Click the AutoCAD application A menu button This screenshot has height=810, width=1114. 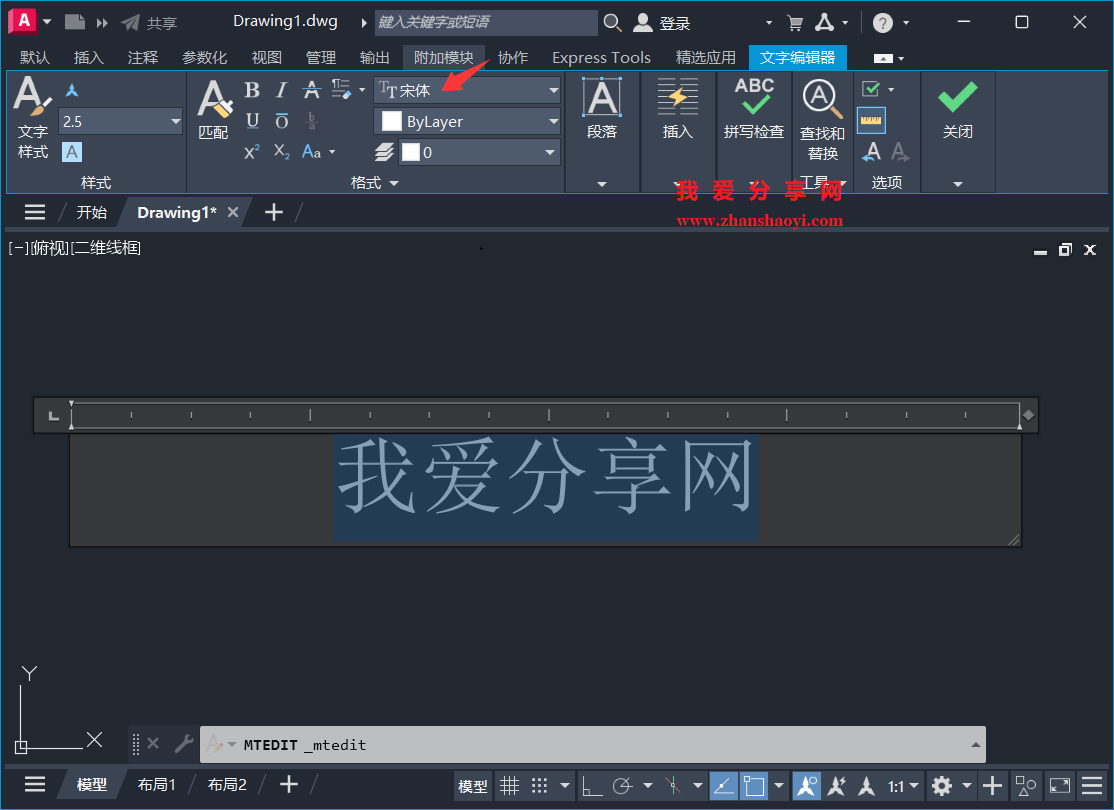(x=23, y=21)
